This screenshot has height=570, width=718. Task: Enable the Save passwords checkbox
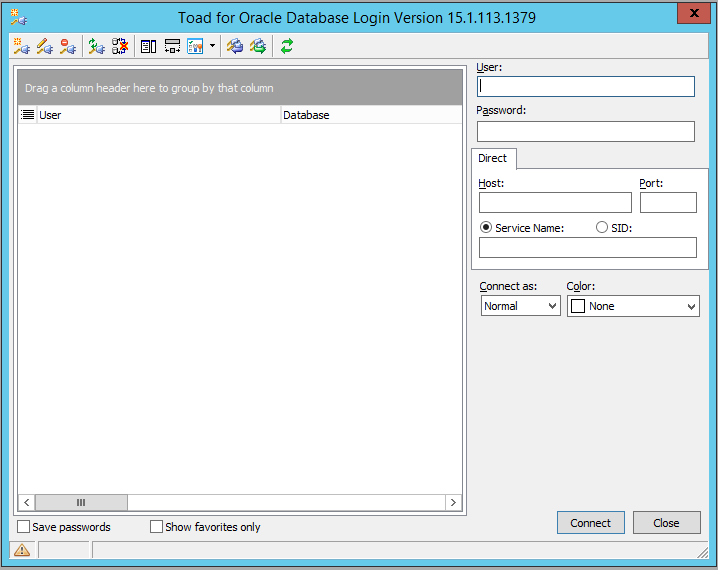tap(23, 527)
